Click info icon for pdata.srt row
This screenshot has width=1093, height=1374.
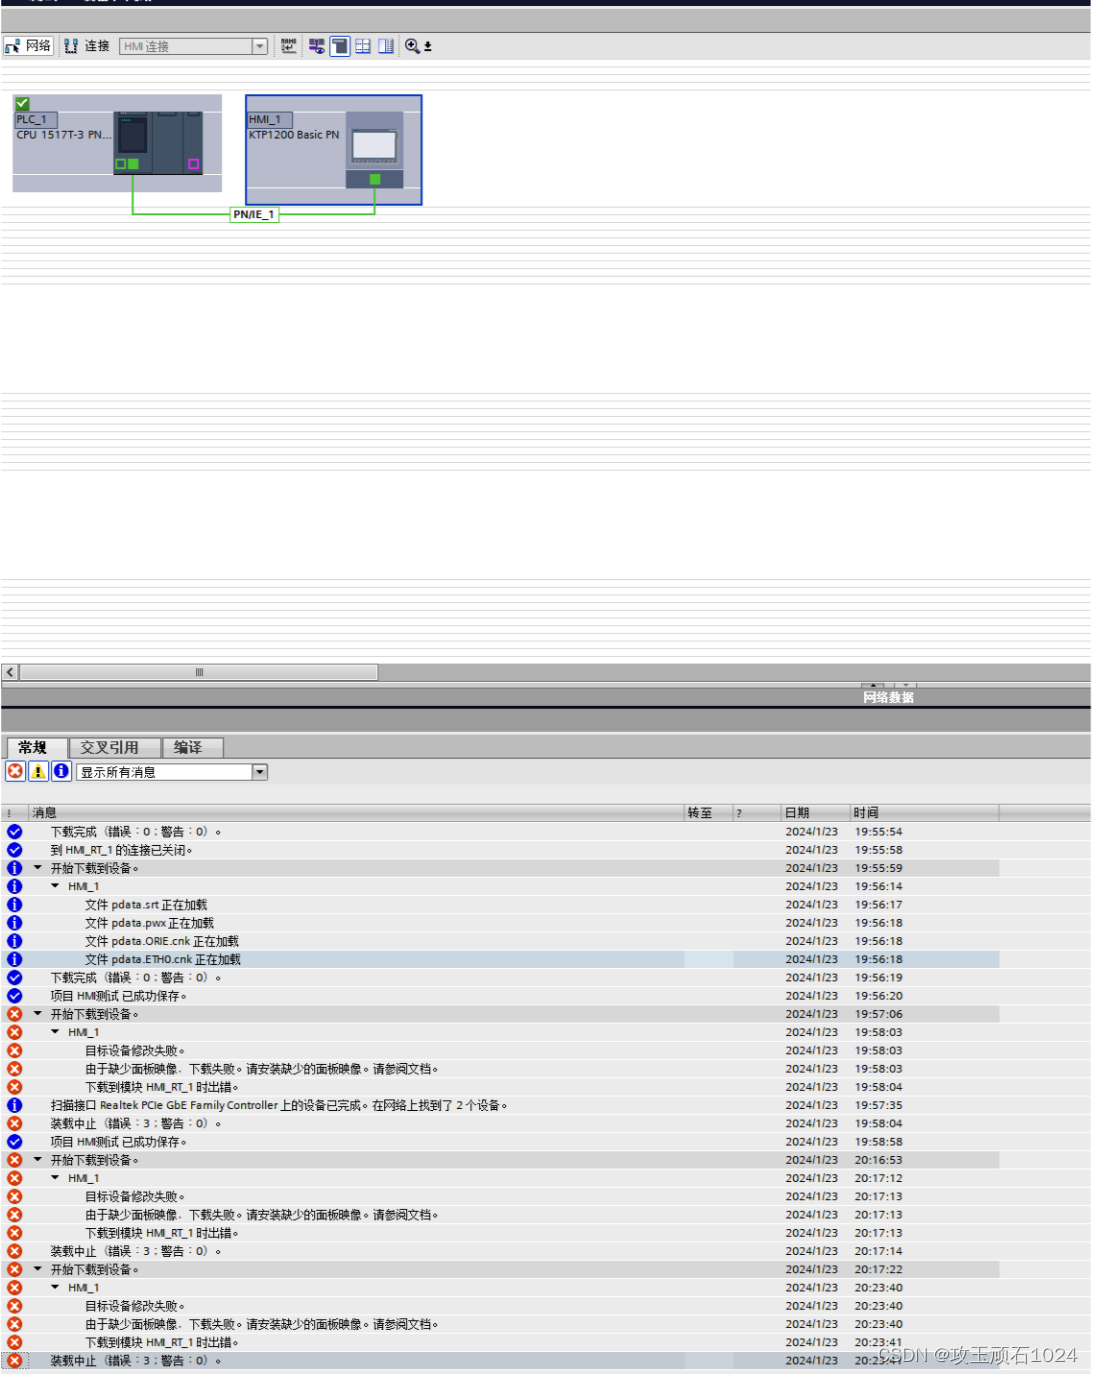[15, 904]
